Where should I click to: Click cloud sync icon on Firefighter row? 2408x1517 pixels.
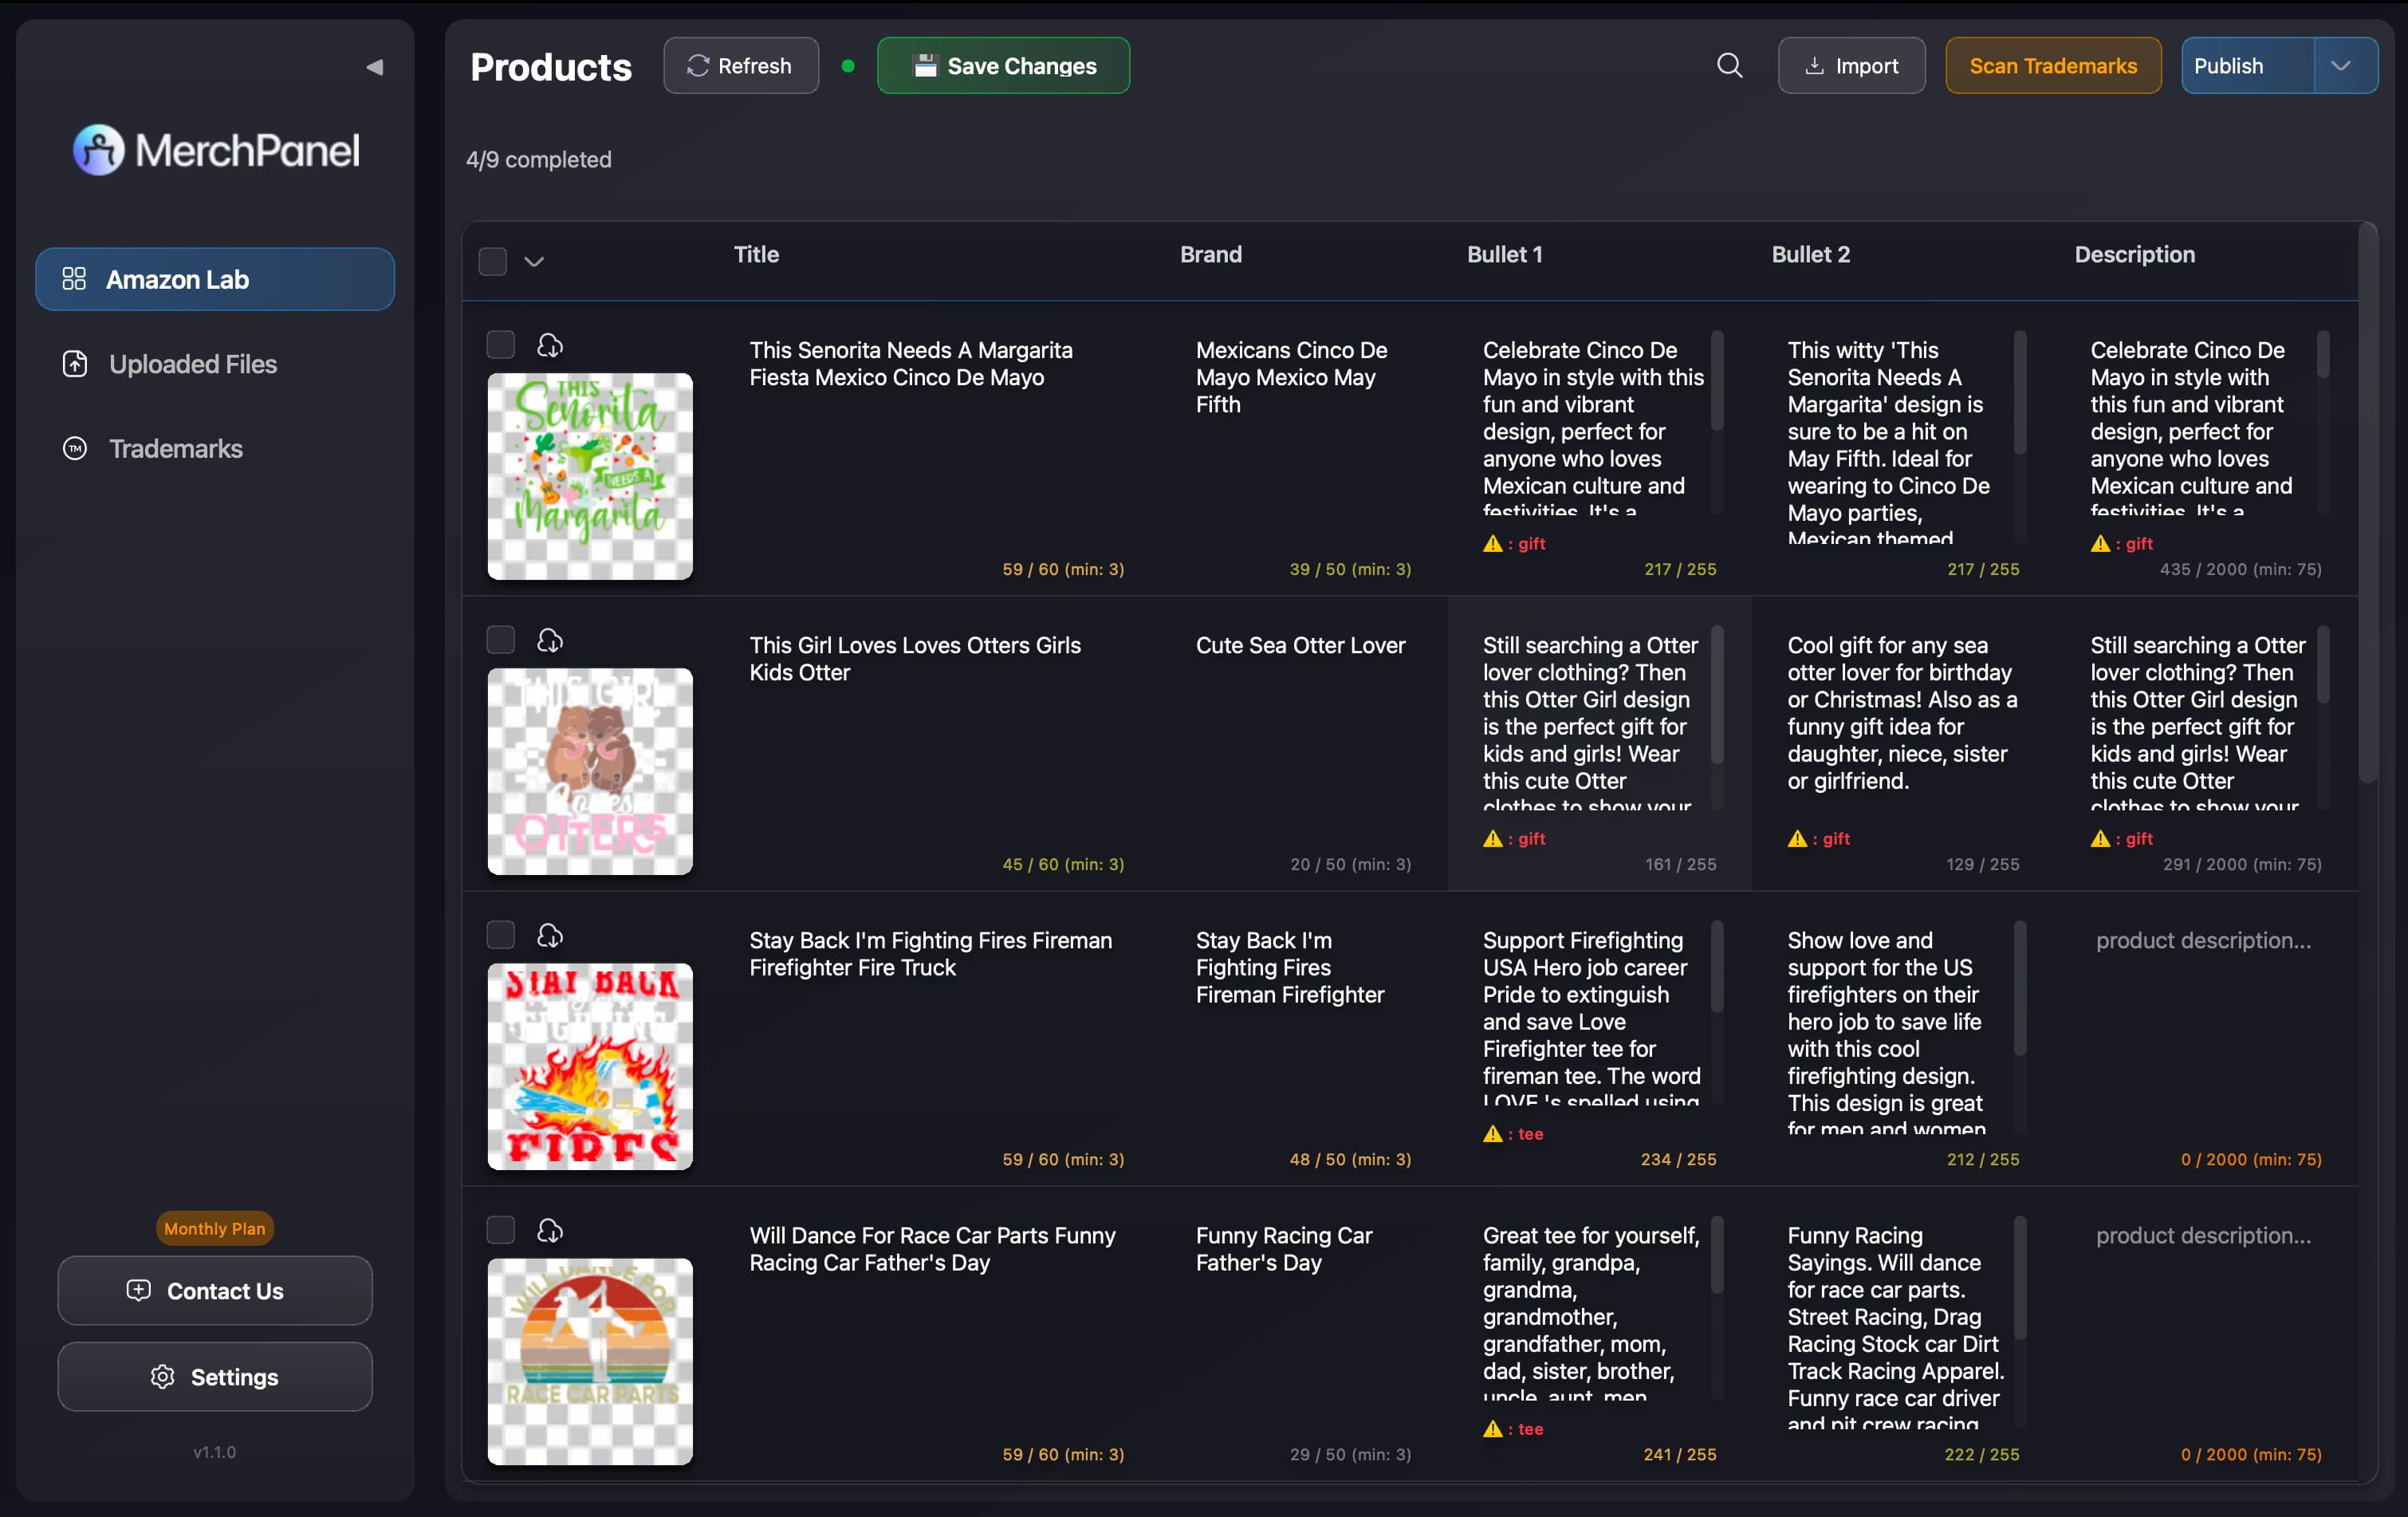[550, 935]
